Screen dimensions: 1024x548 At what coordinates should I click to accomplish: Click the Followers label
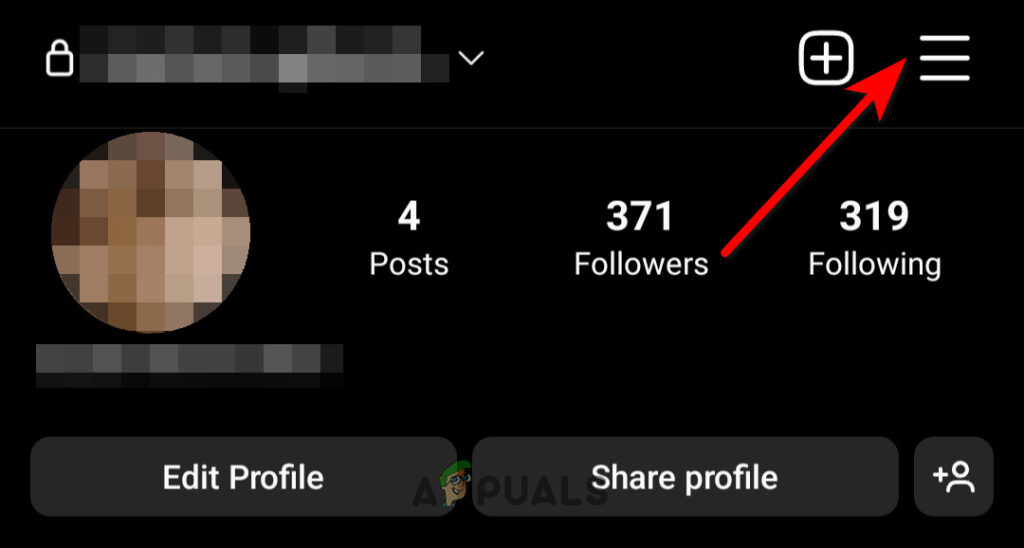641,265
